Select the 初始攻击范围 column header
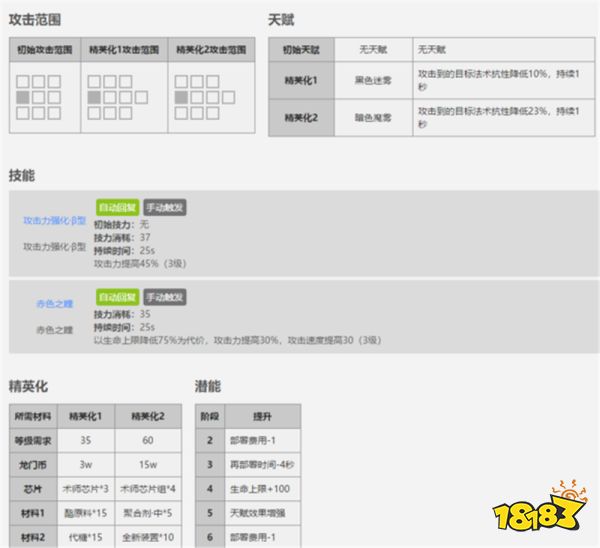 pos(45,49)
